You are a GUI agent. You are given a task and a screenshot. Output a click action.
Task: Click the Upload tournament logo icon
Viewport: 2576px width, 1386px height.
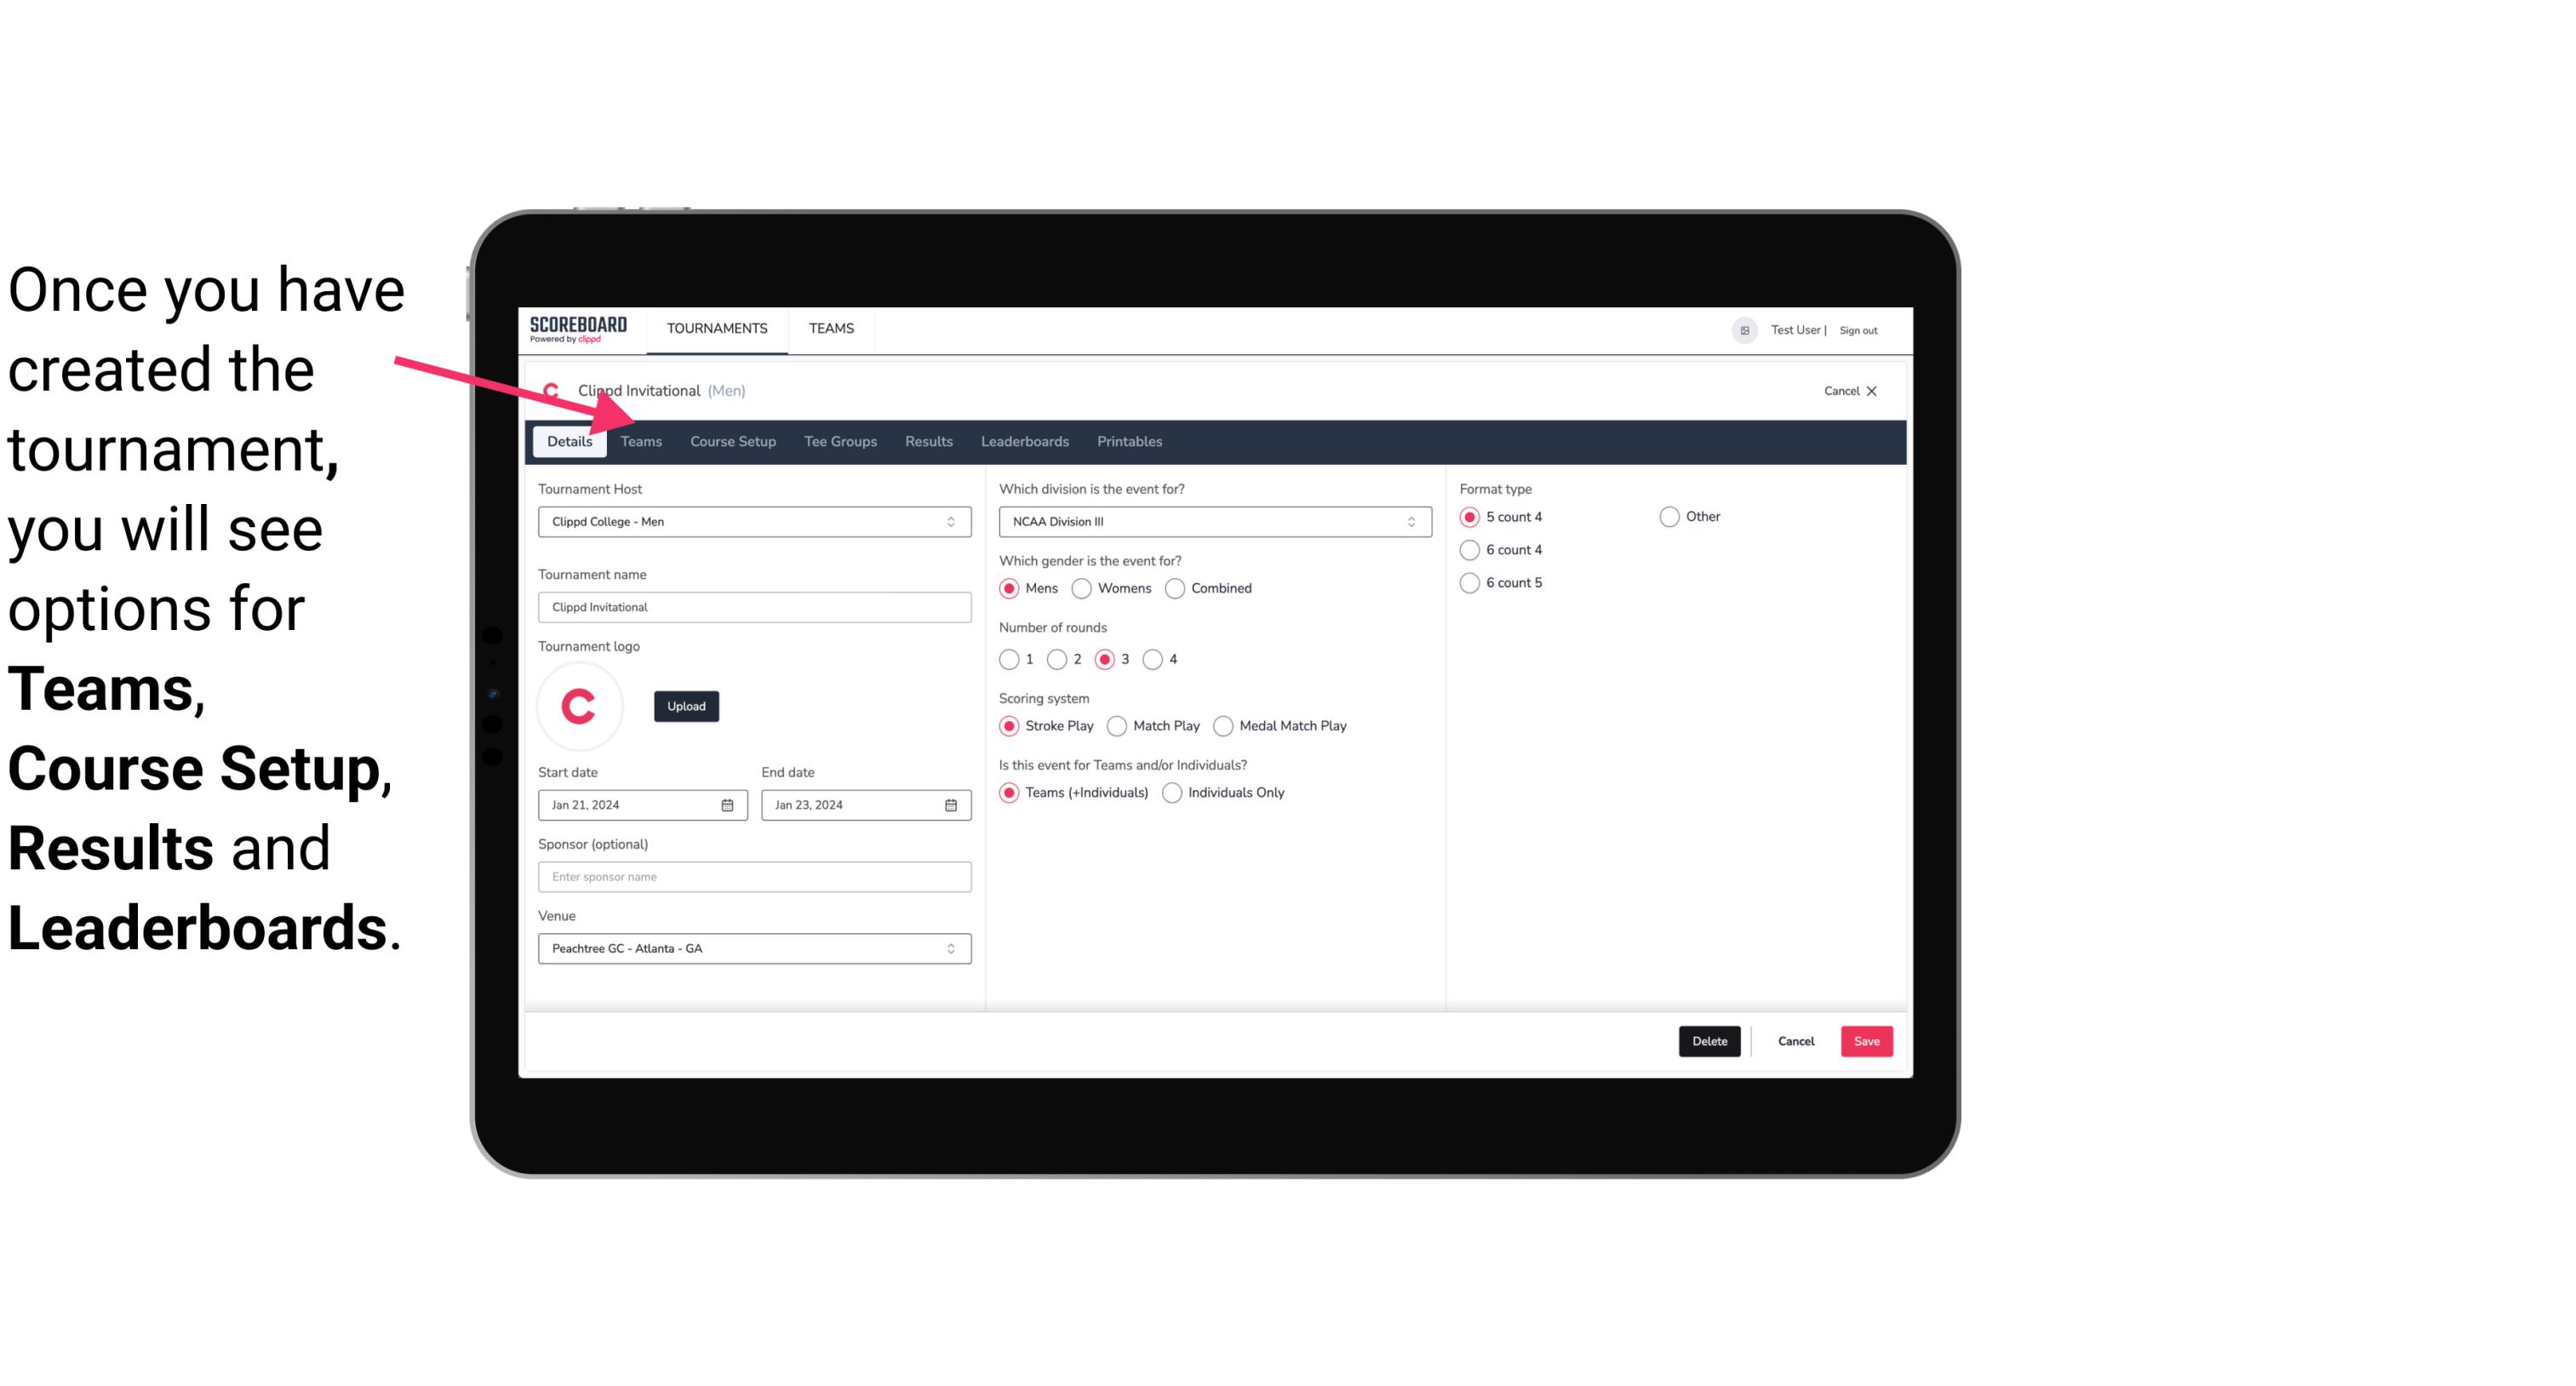click(686, 705)
